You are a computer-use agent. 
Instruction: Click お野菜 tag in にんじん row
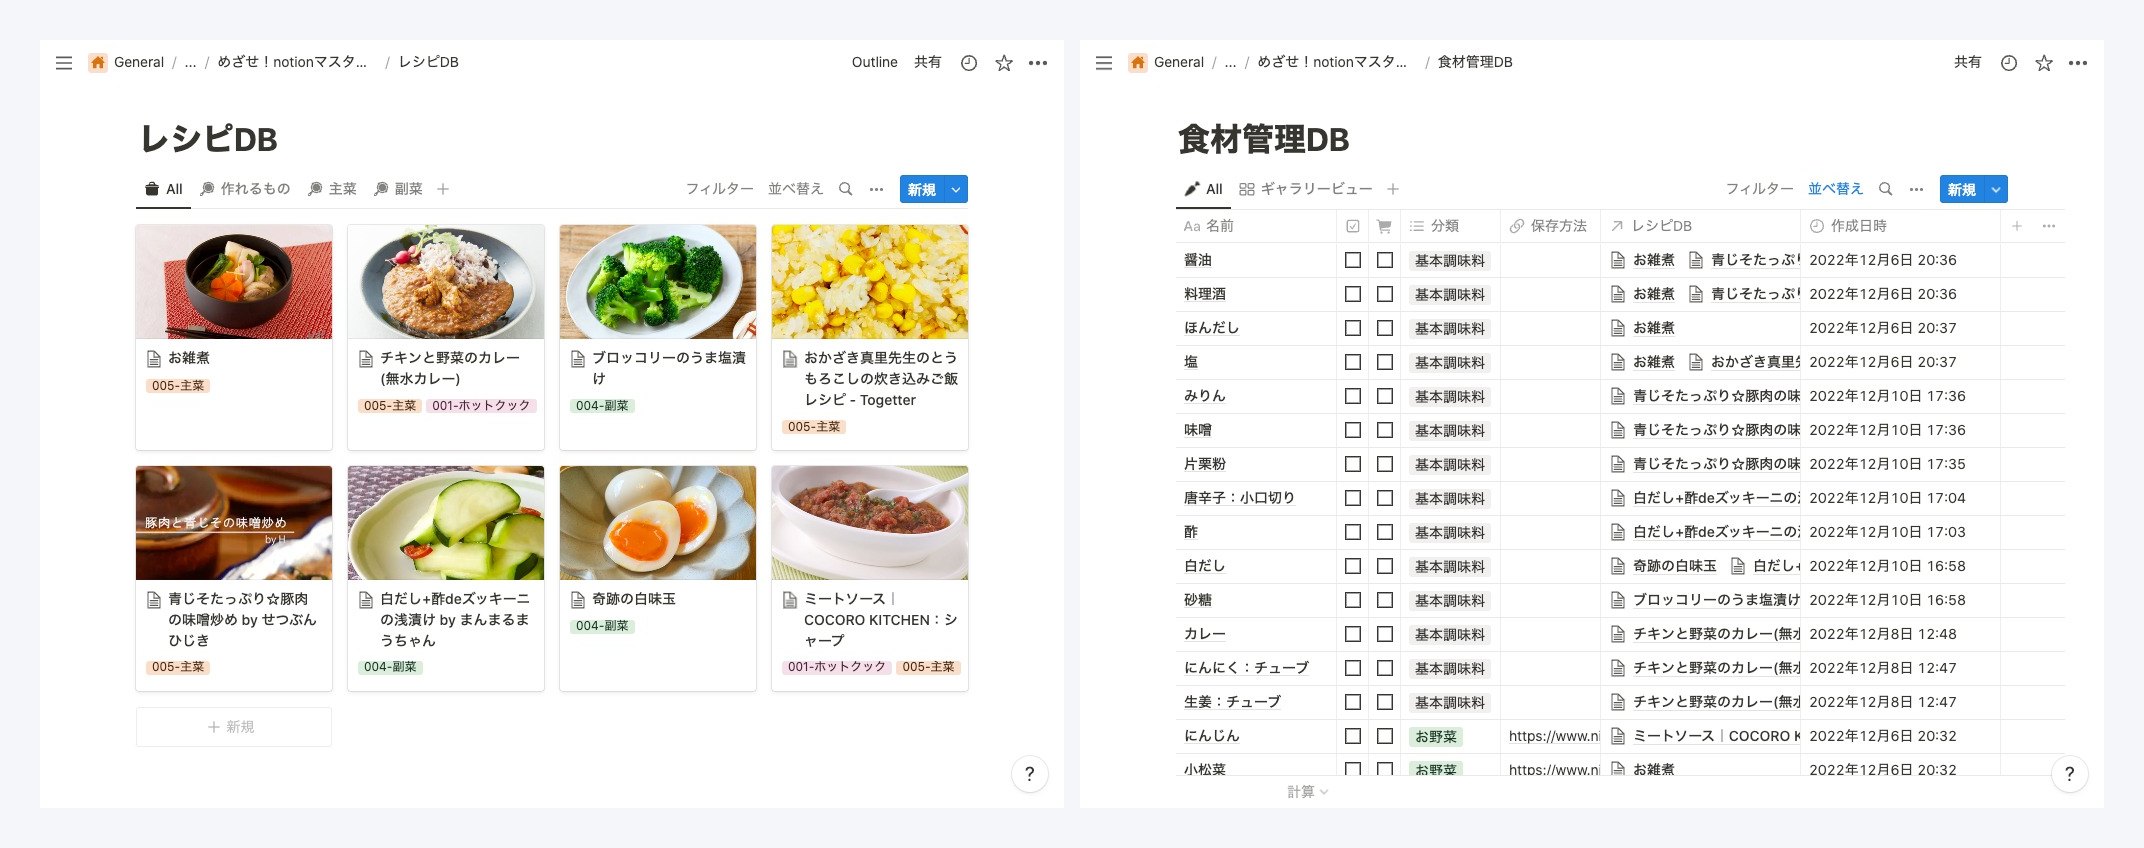click(x=1436, y=737)
